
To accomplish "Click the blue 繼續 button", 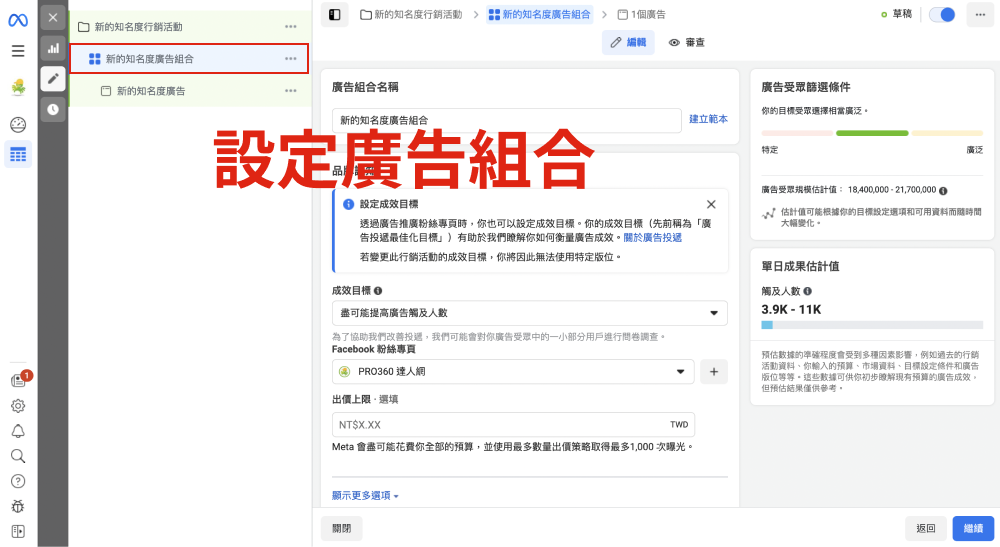I will [x=972, y=528].
